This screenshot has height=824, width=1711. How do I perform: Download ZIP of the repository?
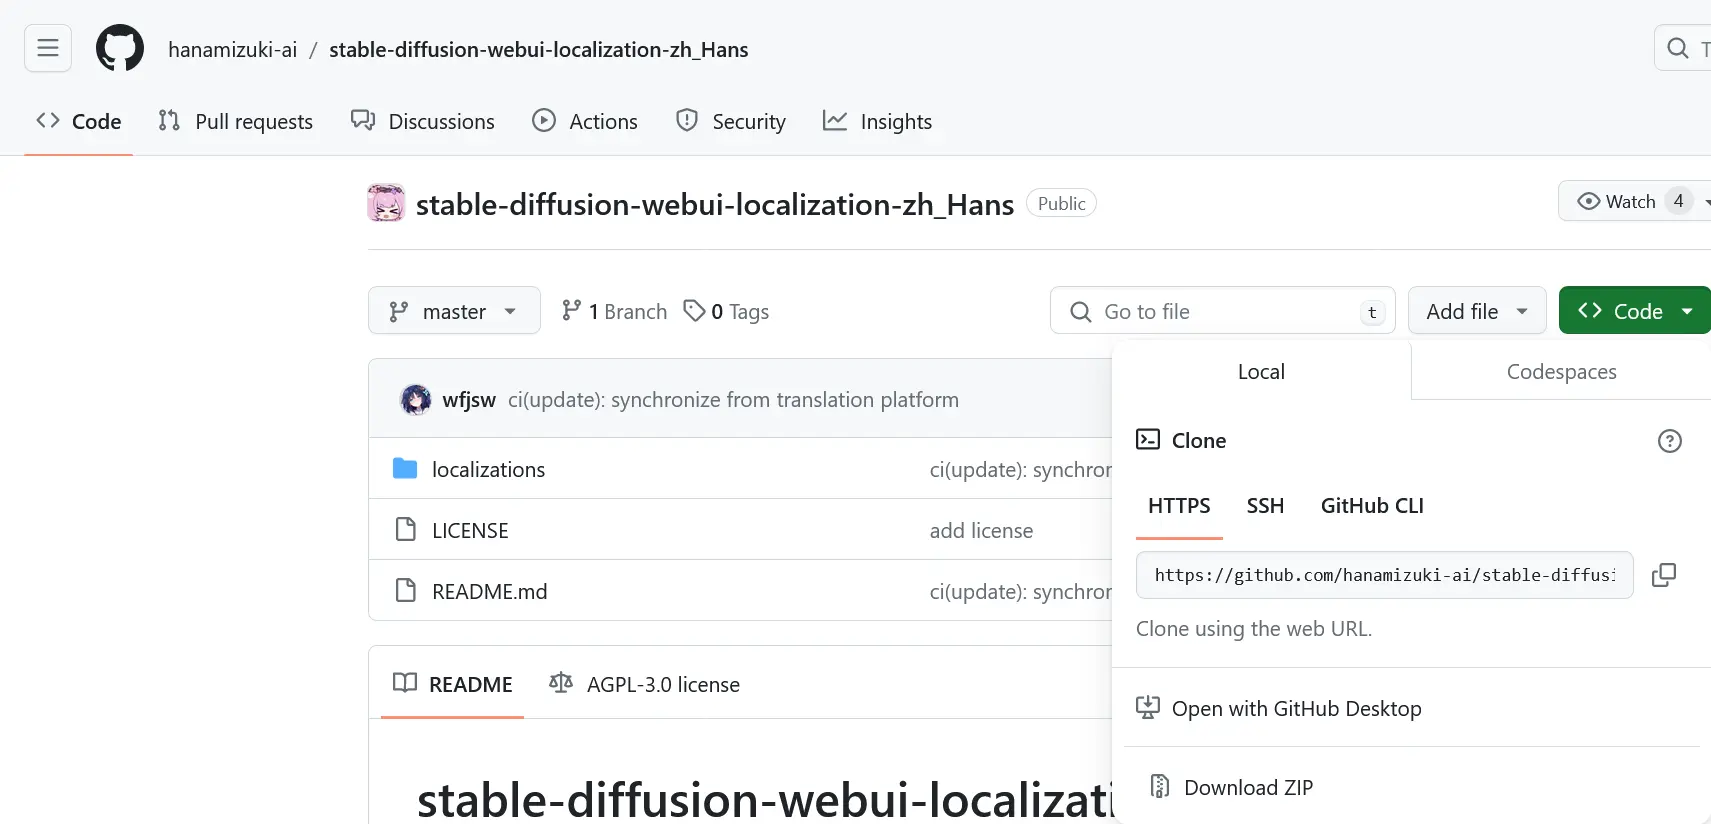pos(1248,787)
